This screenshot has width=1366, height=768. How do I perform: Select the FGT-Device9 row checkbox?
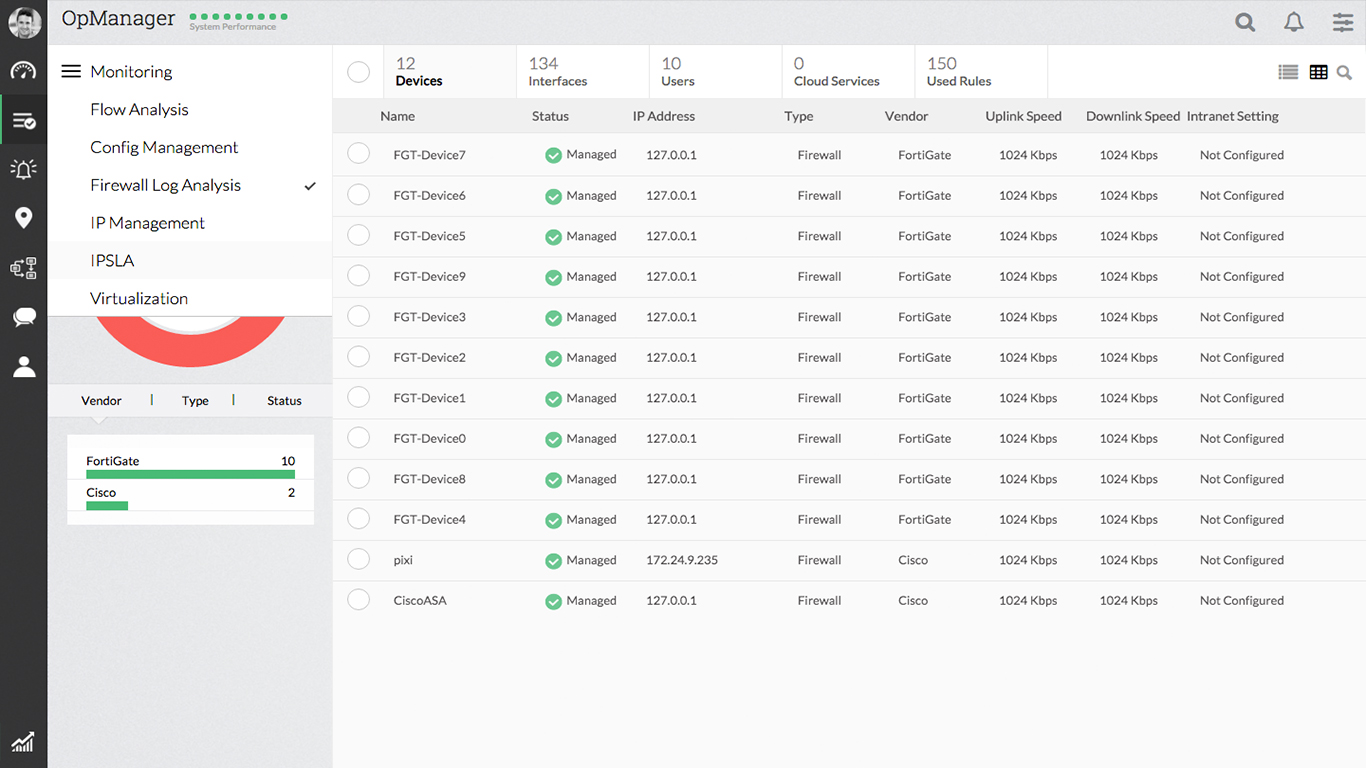(x=358, y=276)
